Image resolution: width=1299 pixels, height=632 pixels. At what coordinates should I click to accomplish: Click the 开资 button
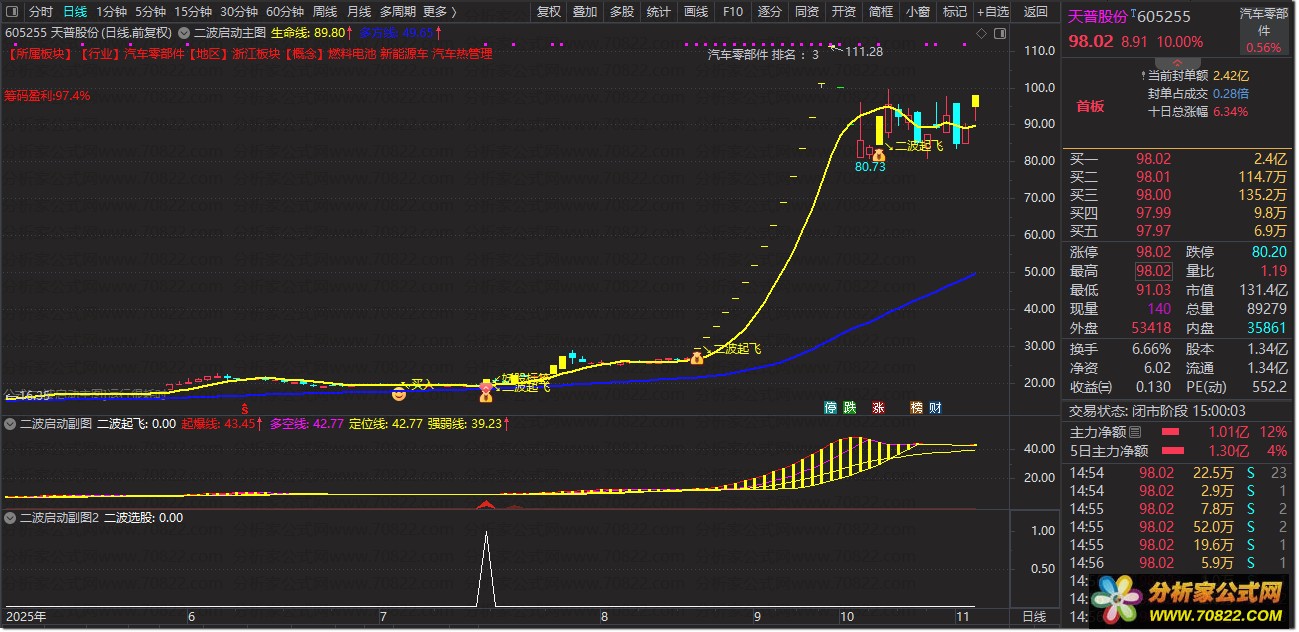(844, 12)
